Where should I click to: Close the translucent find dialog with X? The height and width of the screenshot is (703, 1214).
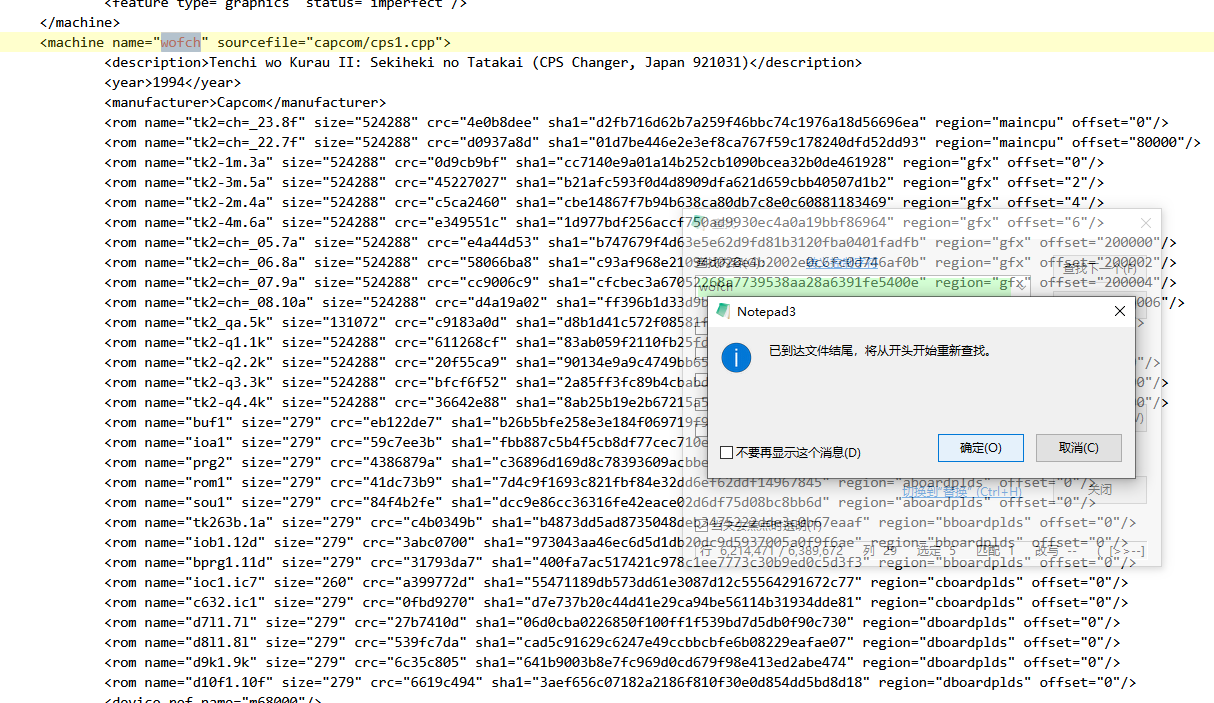(1146, 224)
